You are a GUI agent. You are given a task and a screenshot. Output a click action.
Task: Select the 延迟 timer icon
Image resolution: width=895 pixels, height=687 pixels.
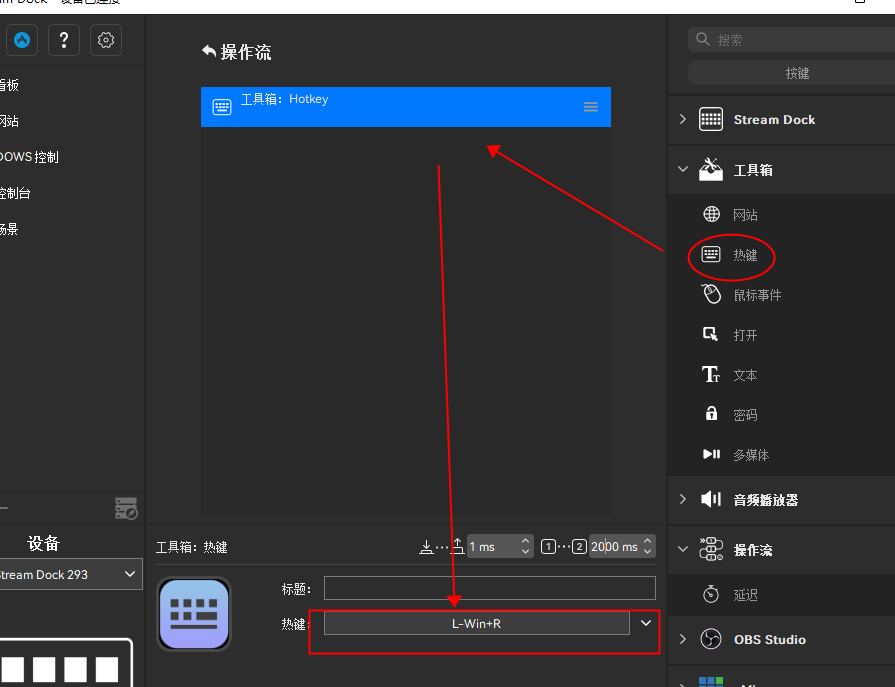click(711, 594)
